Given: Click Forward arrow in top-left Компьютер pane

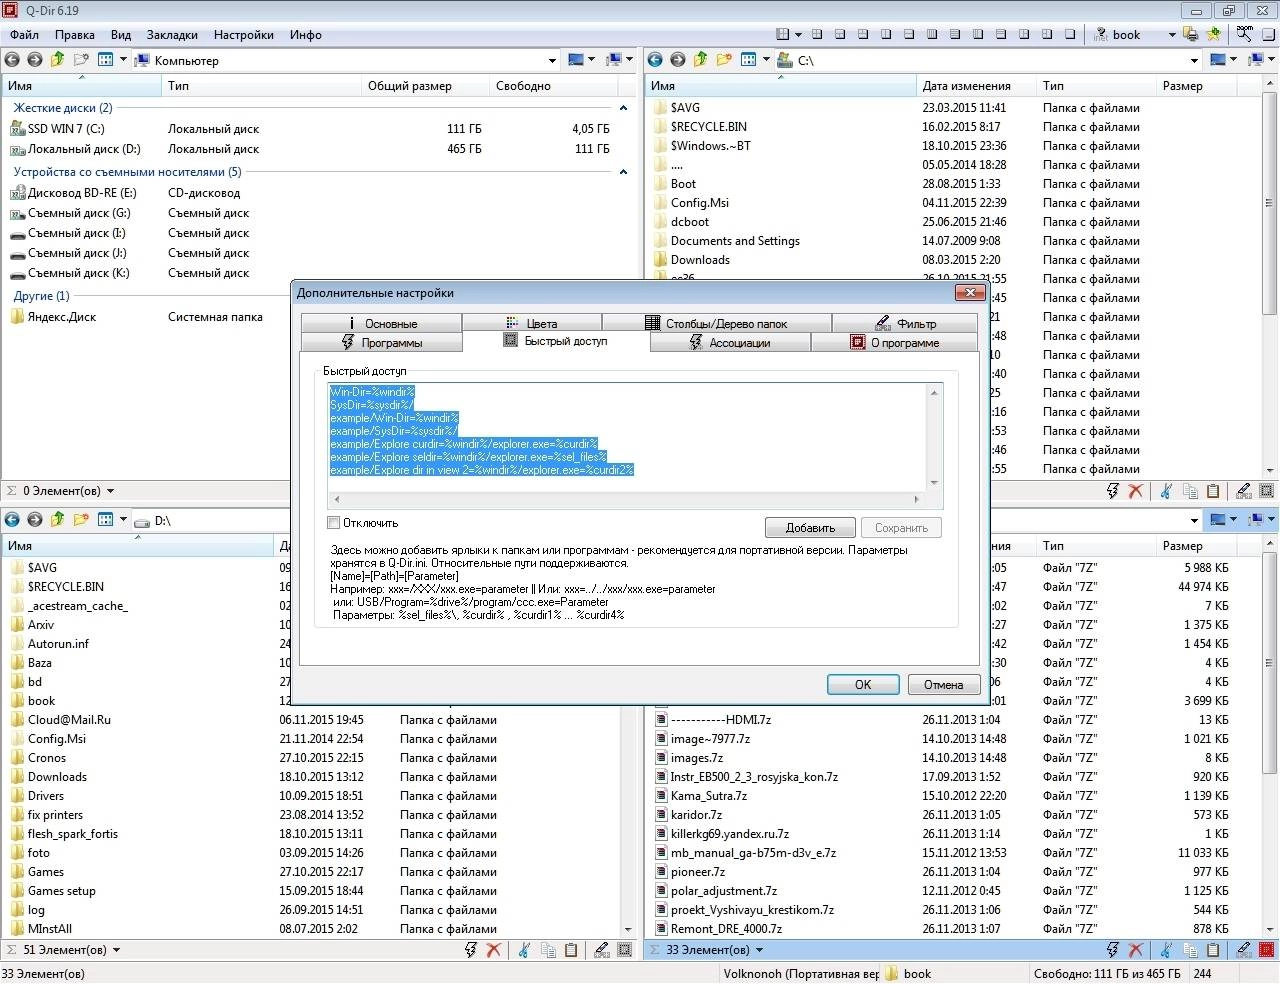Looking at the screenshot, I should [35, 60].
